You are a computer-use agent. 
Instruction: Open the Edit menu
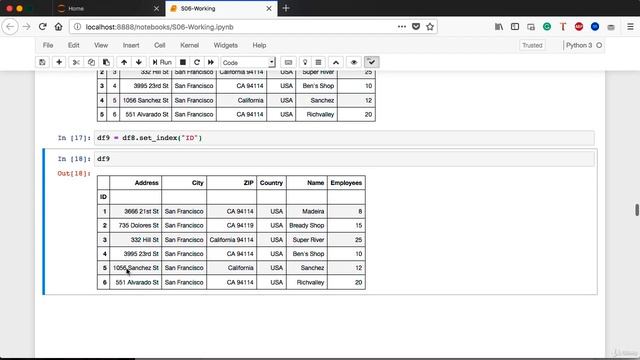[x=73, y=45]
